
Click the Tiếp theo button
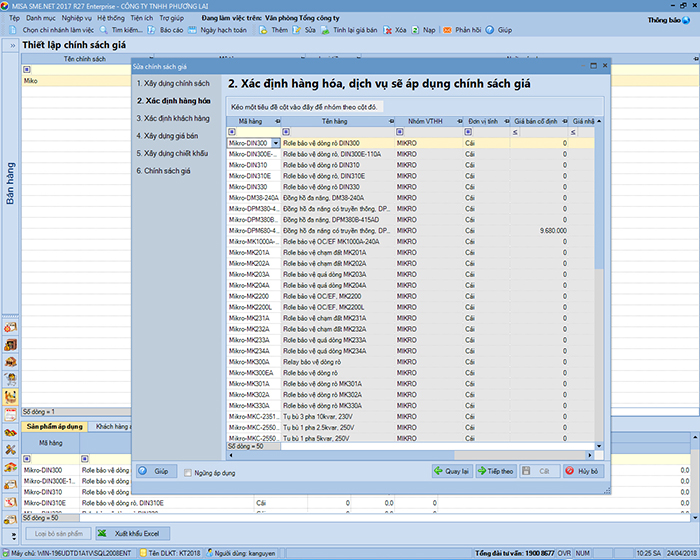click(496, 471)
